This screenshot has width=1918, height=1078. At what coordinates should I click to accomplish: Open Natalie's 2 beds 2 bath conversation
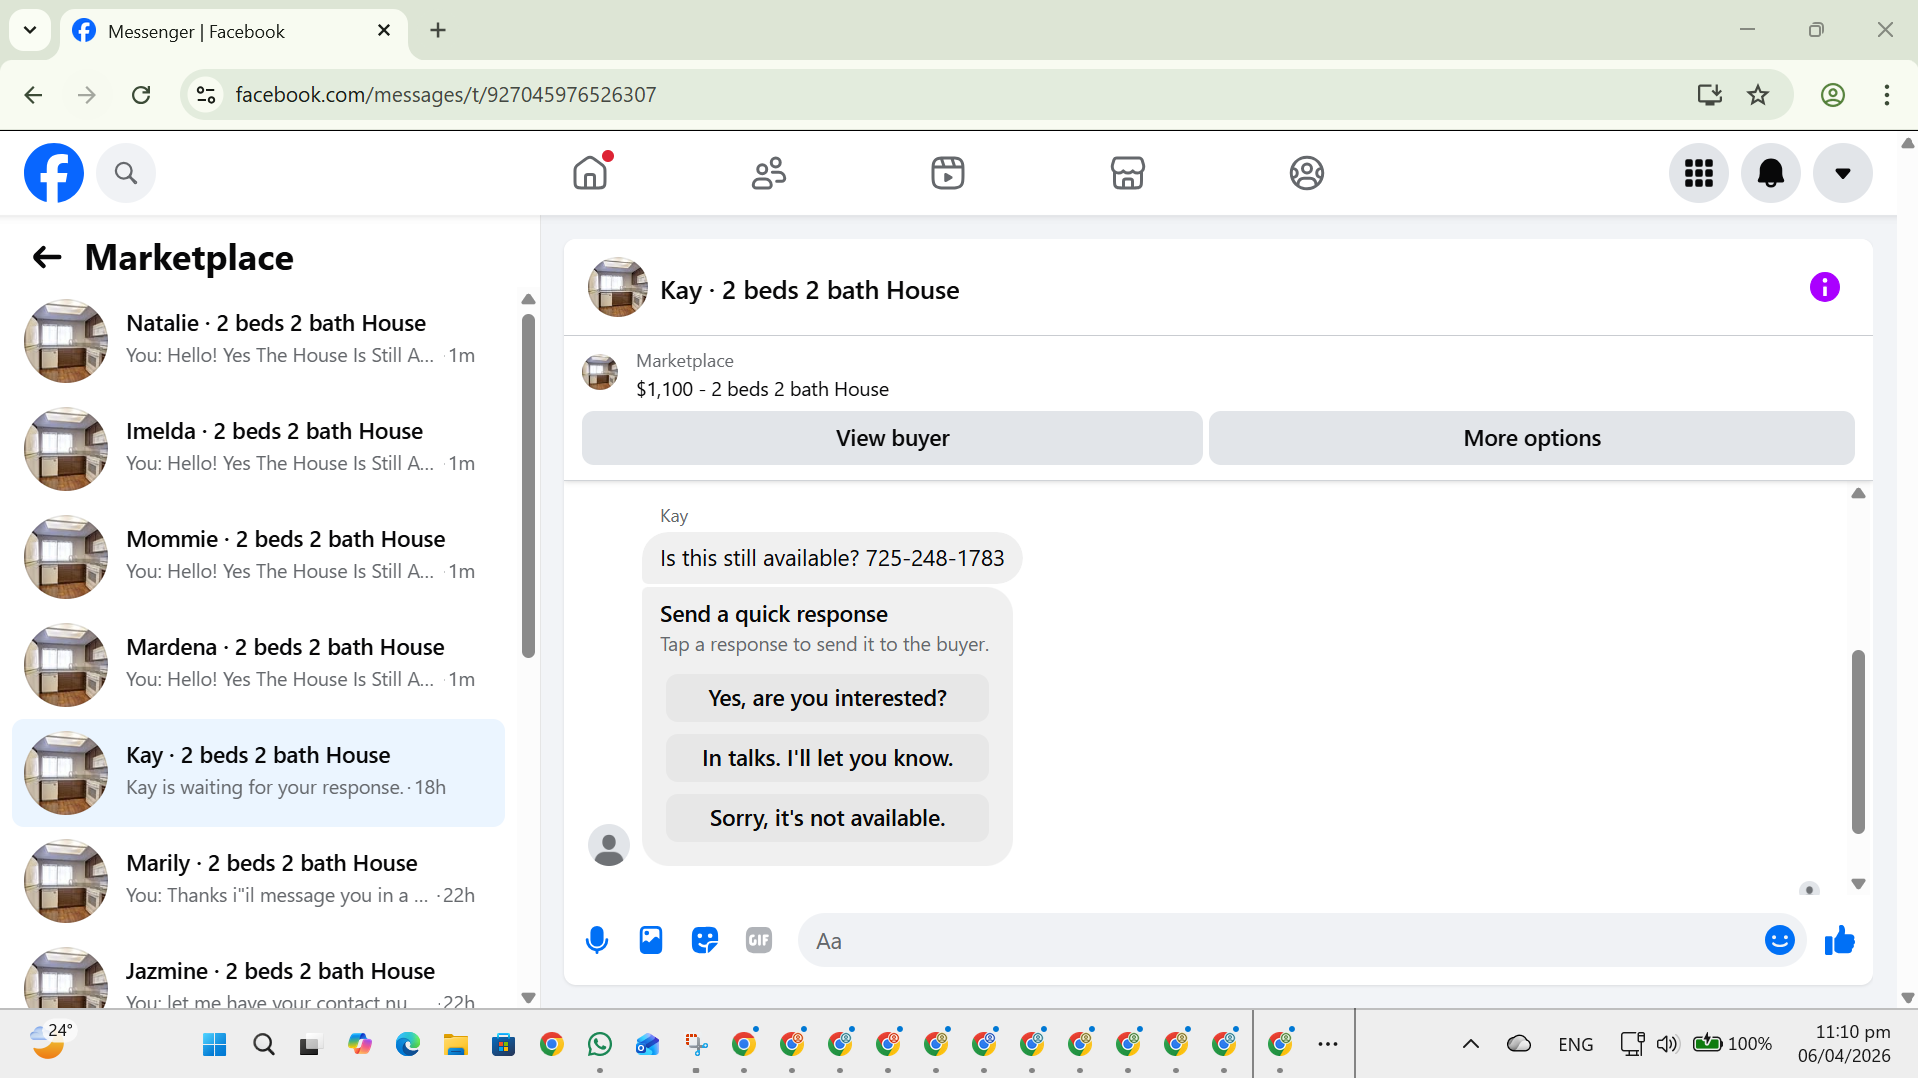pyautogui.click(x=258, y=340)
